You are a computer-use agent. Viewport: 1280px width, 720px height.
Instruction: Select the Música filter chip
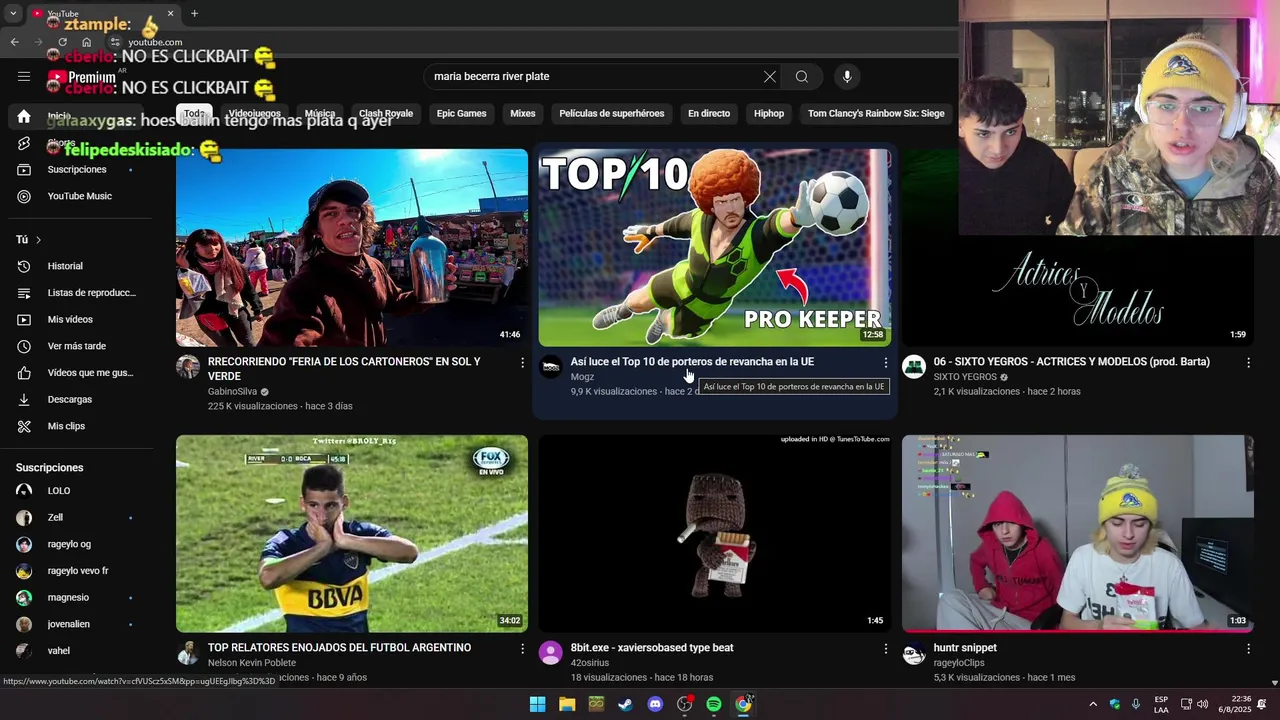(x=320, y=114)
